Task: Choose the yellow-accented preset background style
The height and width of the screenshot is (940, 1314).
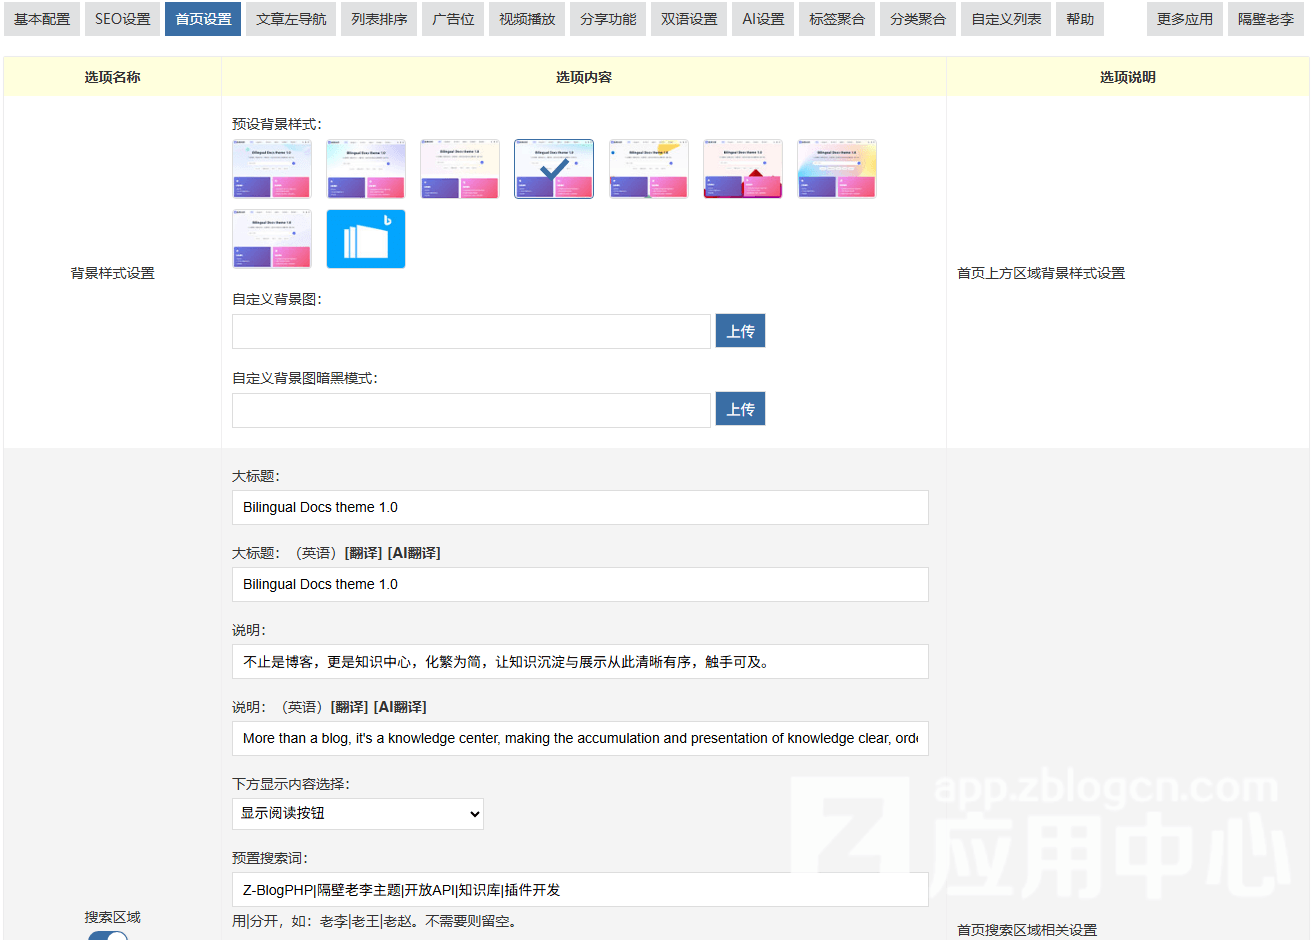Action: (648, 168)
